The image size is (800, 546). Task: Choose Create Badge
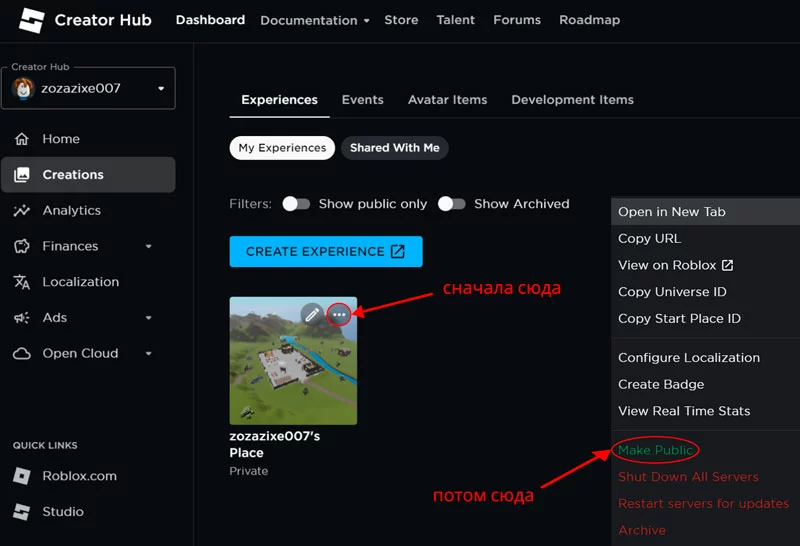tap(705, 384)
